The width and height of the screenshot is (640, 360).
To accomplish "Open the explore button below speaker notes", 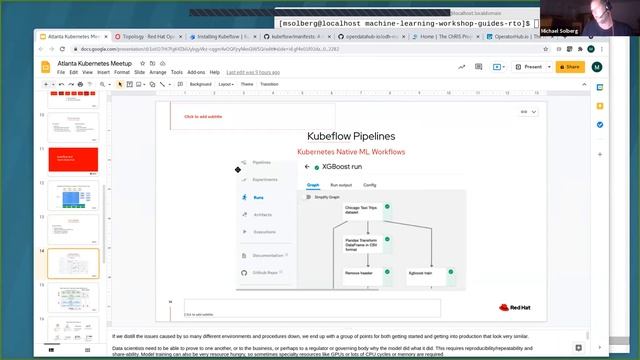I will [578, 348].
